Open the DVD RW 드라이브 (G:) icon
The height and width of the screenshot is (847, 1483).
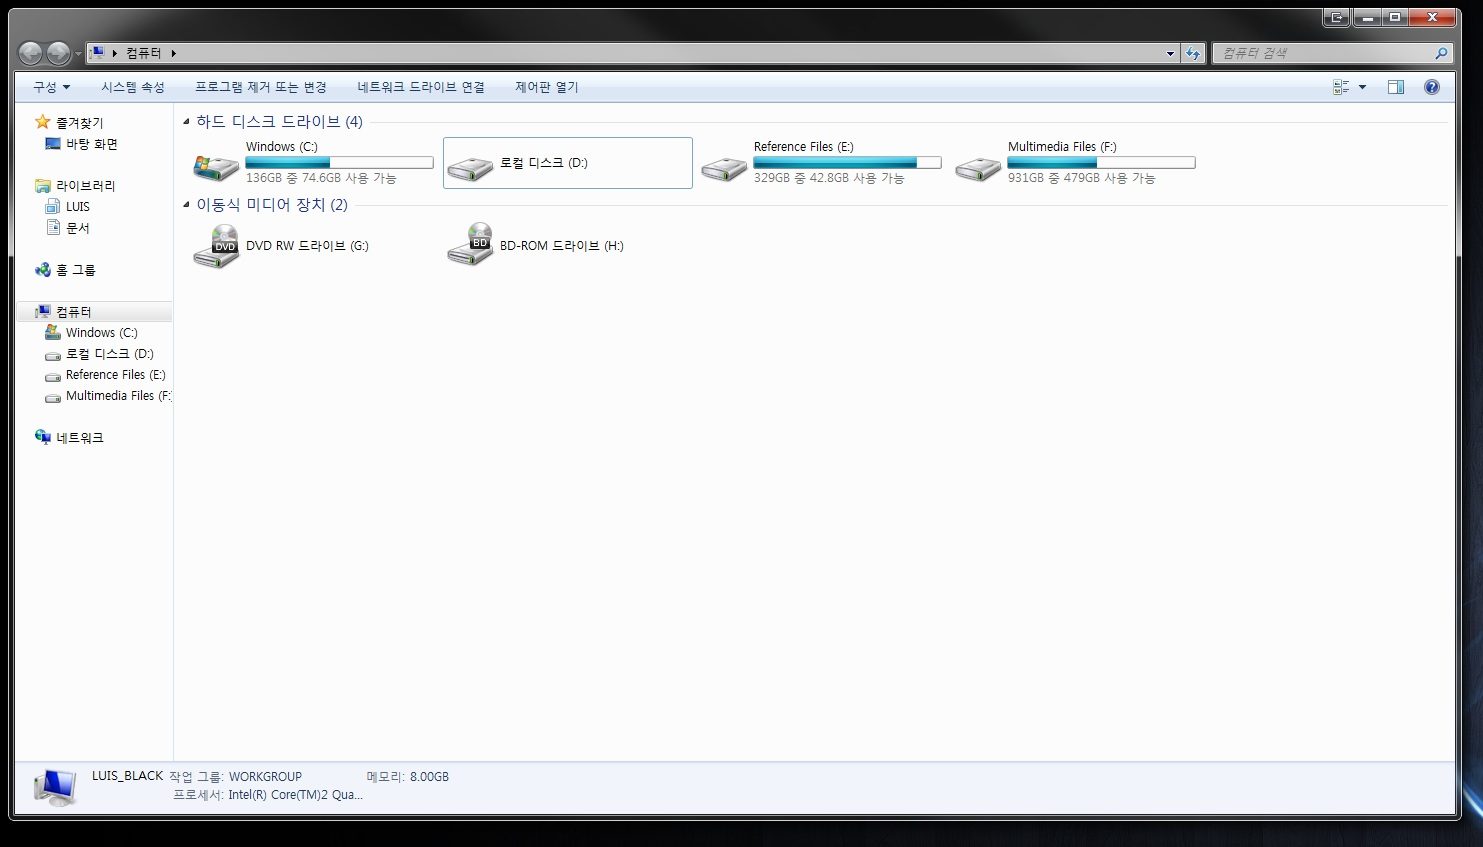click(x=216, y=246)
